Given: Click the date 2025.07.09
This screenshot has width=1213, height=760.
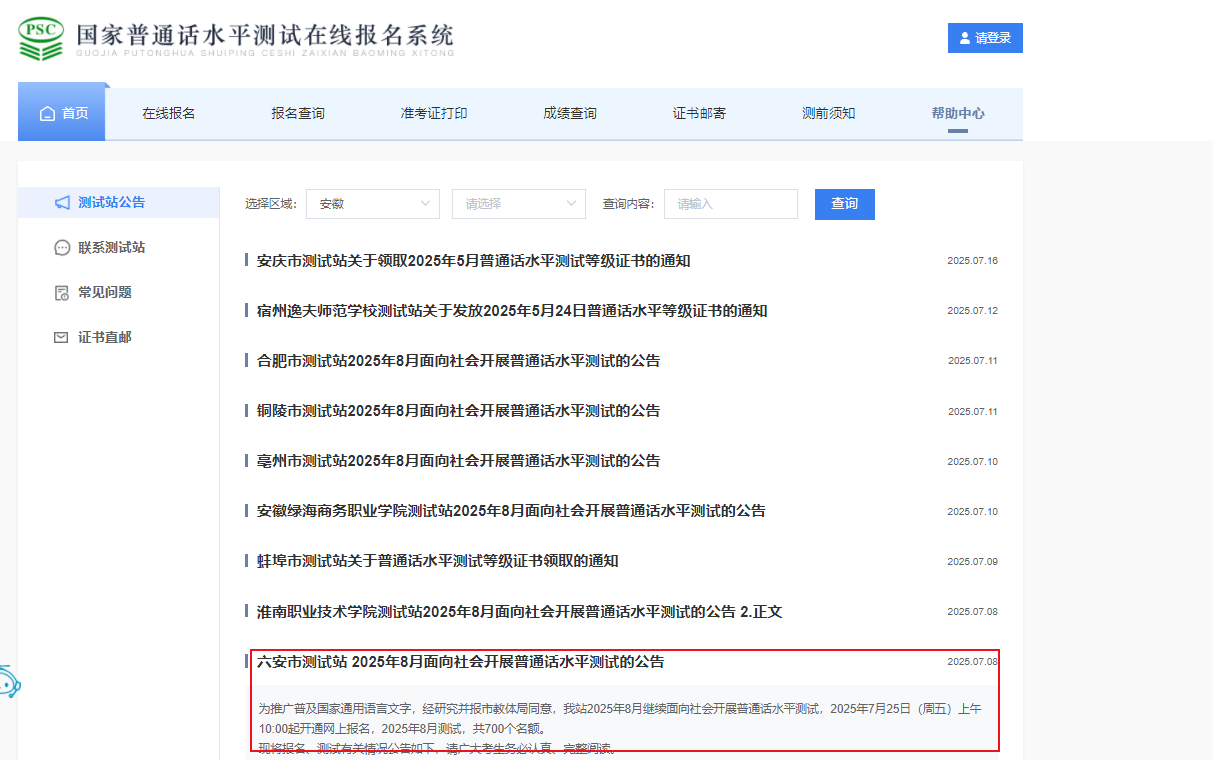Looking at the screenshot, I should coord(973,561).
